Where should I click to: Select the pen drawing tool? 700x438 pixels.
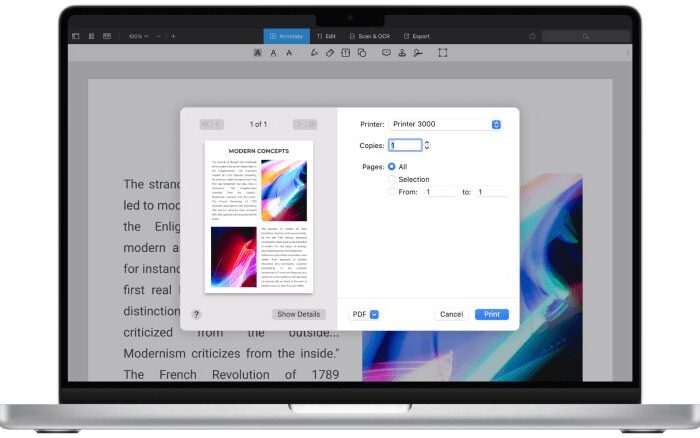314,53
